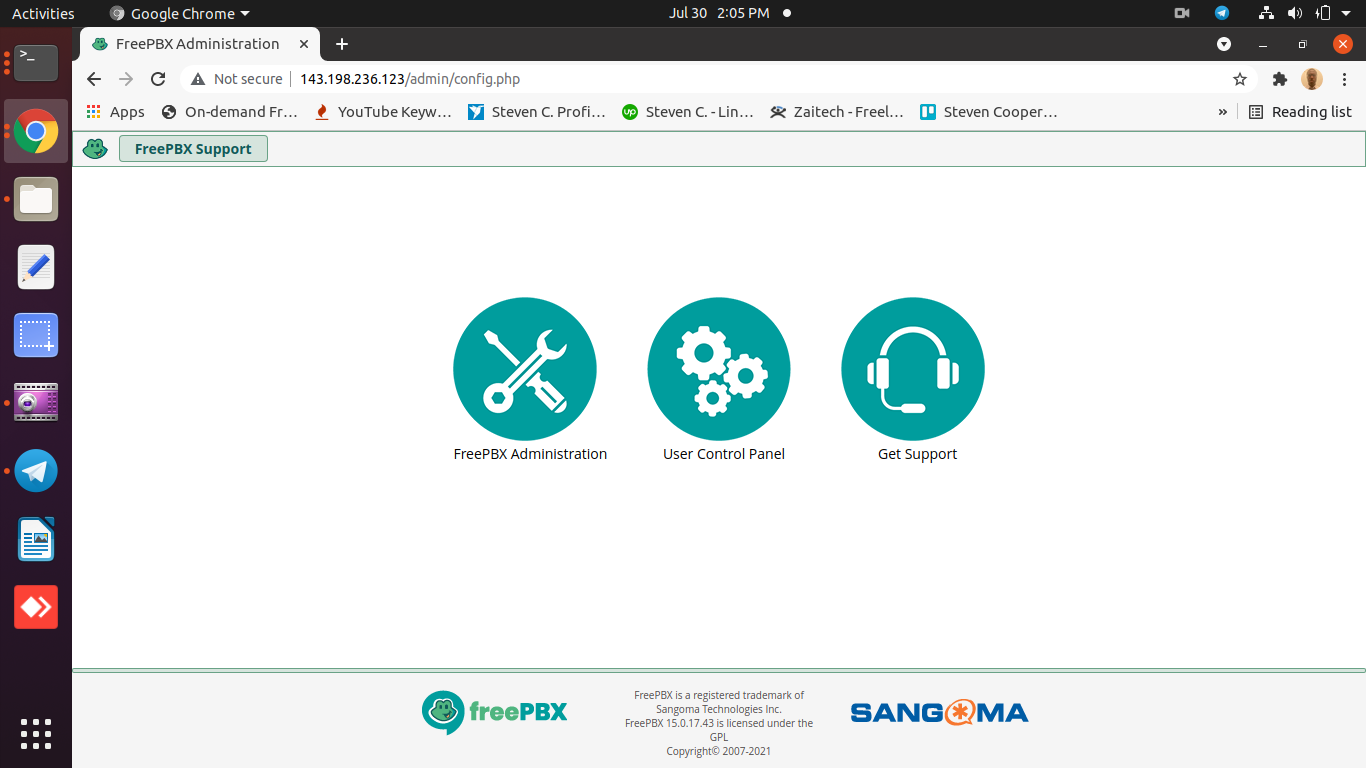Open AnyDesk from the dock

click(36, 607)
